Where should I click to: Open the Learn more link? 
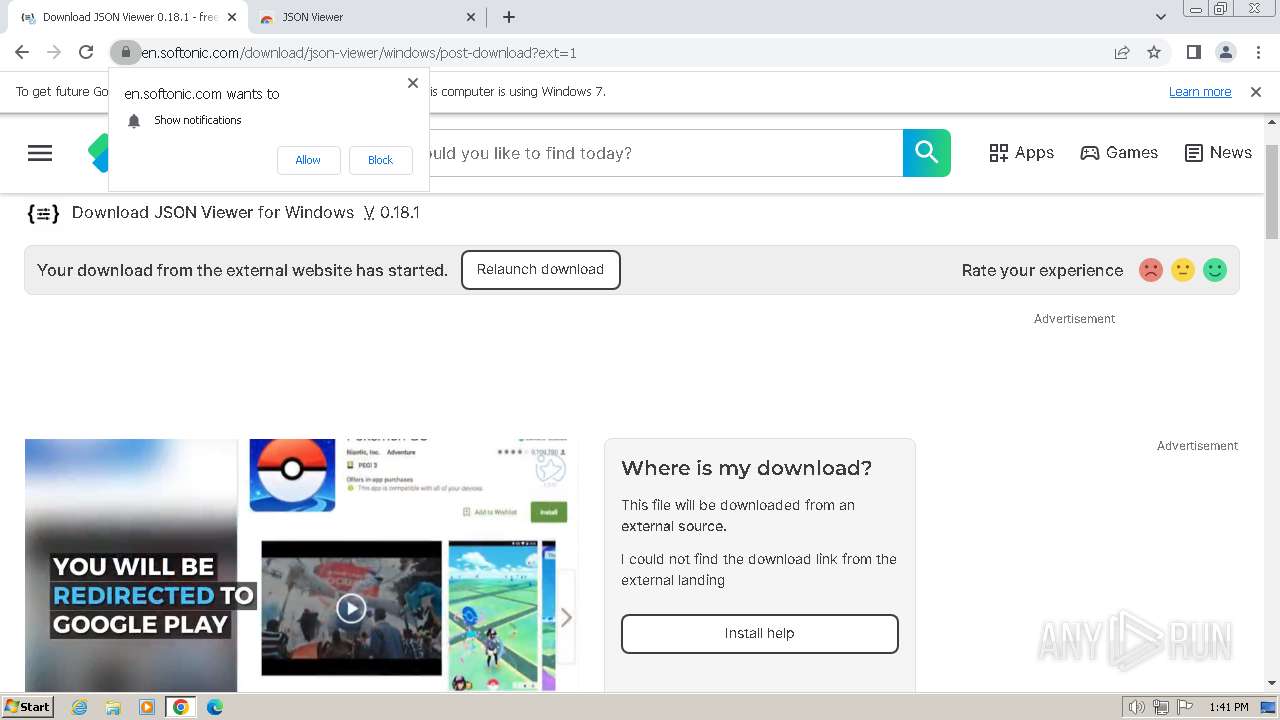(x=1200, y=91)
